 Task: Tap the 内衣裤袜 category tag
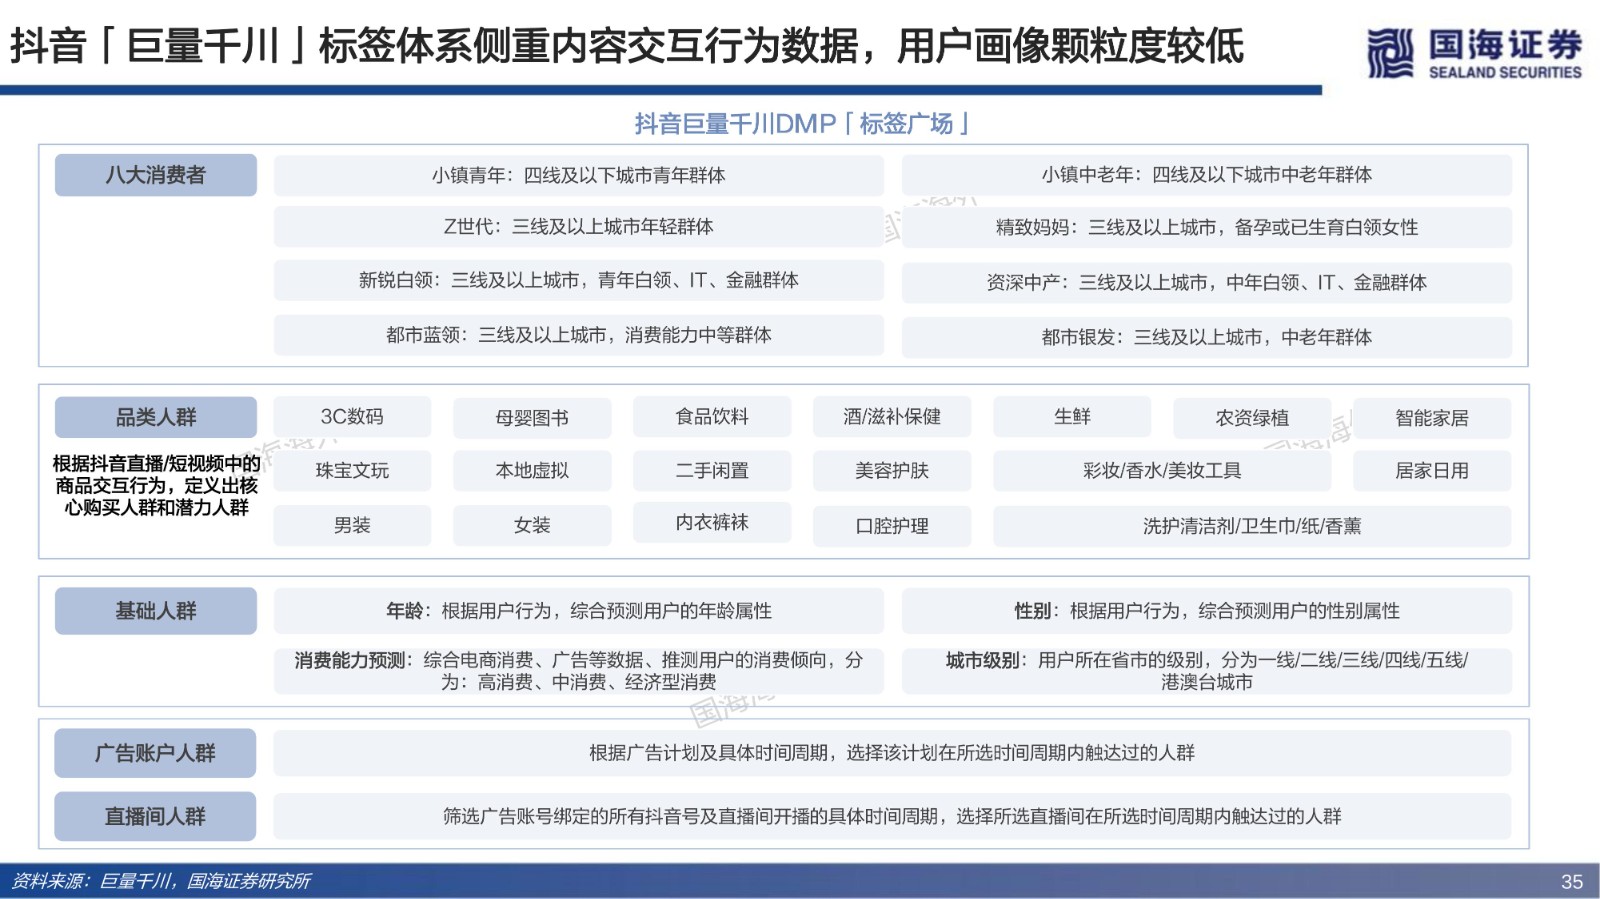[712, 523]
